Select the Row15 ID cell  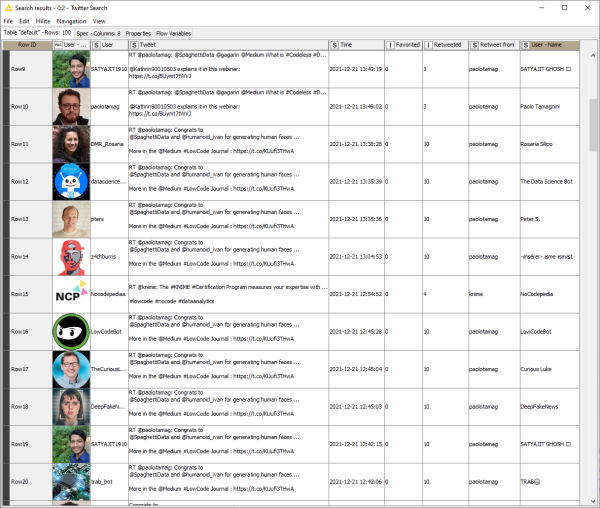pyautogui.click(x=31, y=294)
